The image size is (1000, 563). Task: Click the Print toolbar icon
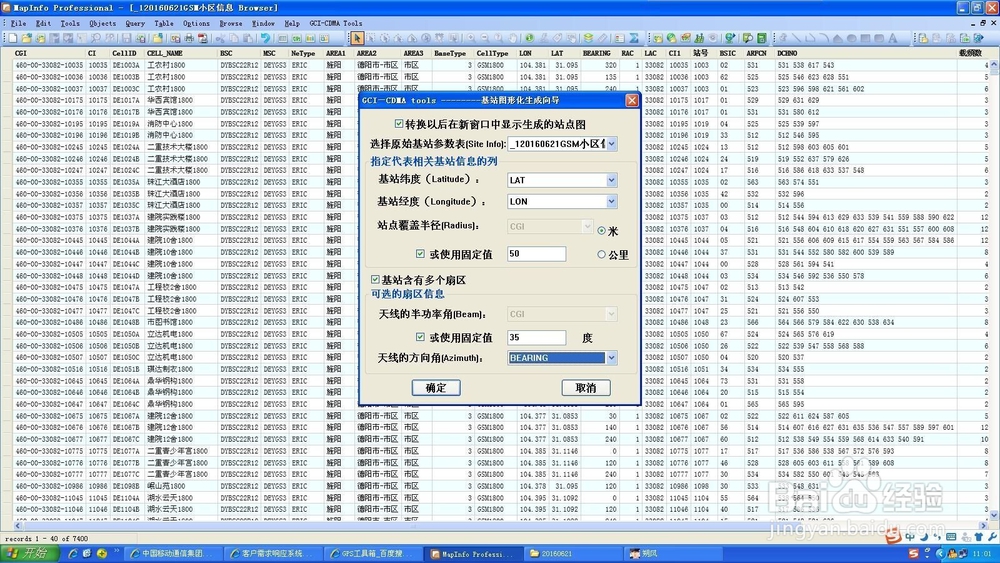pyautogui.click(x=189, y=38)
